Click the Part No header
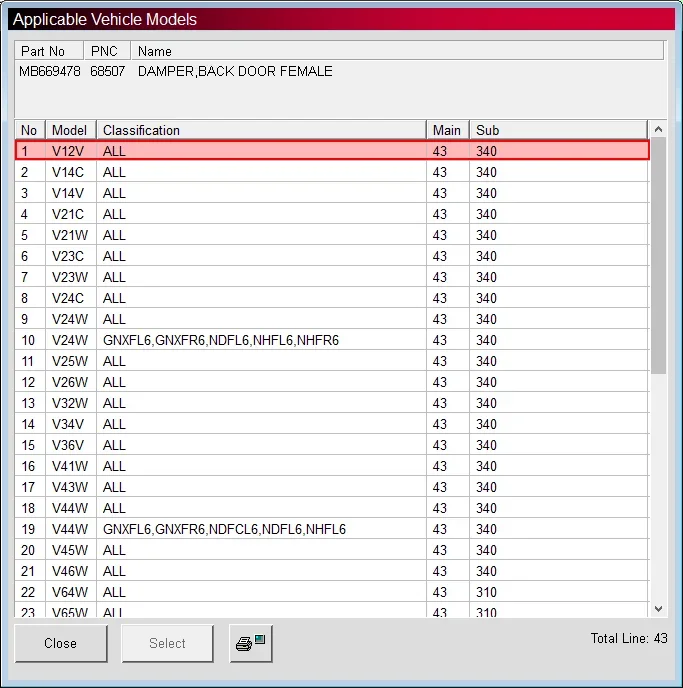This screenshot has width=683, height=688. (x=49, y=51)
